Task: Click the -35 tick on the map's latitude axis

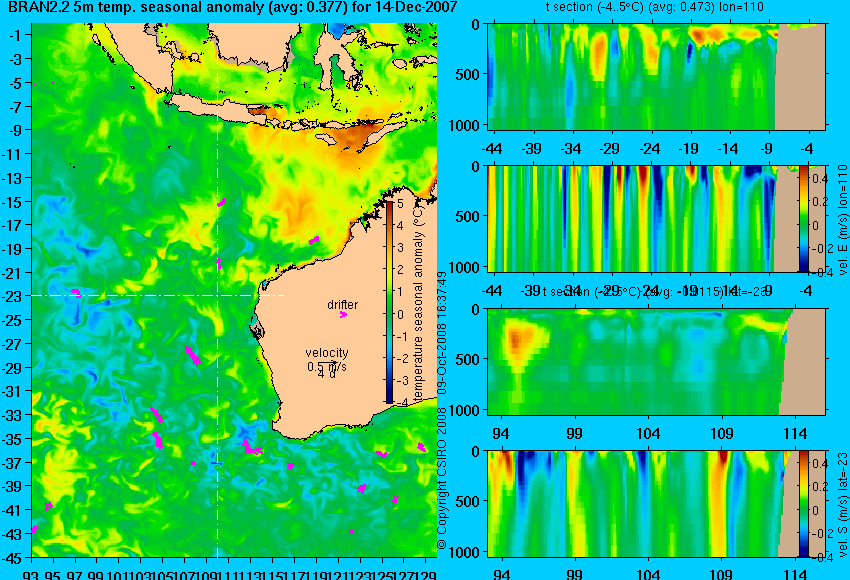Action: coord(12,439)
